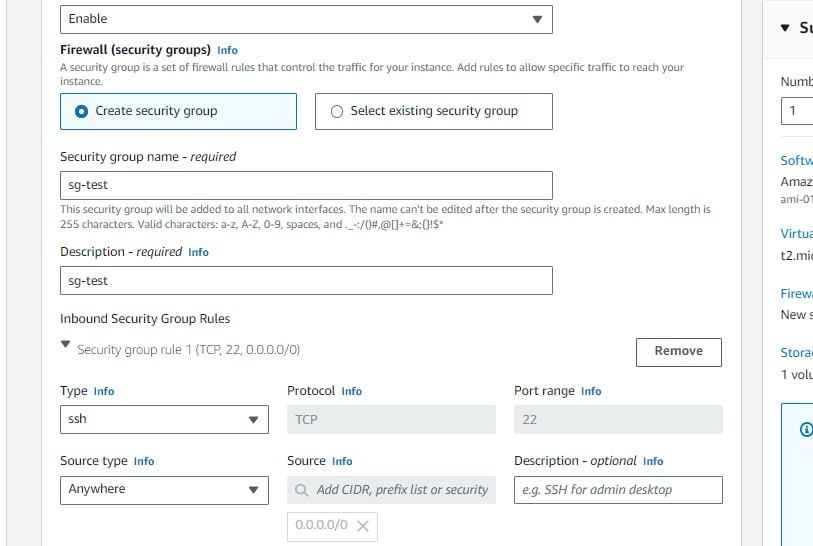This screenshot has width=813, height=546.
Task: Click the search icon in Source field
Action: coord(301,490)
